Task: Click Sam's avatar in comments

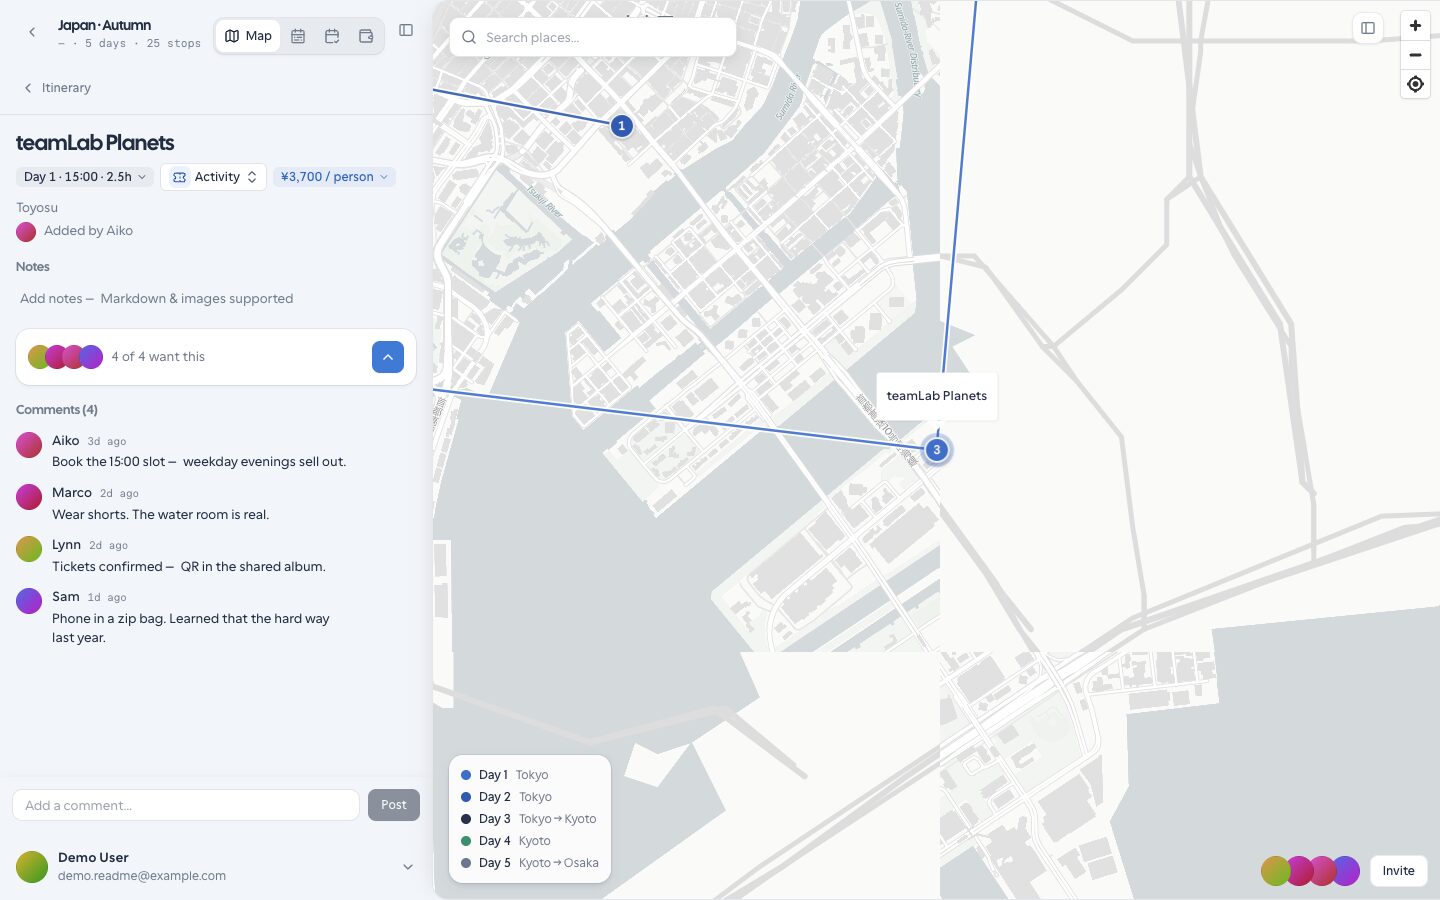Action: tap(29, 601)
